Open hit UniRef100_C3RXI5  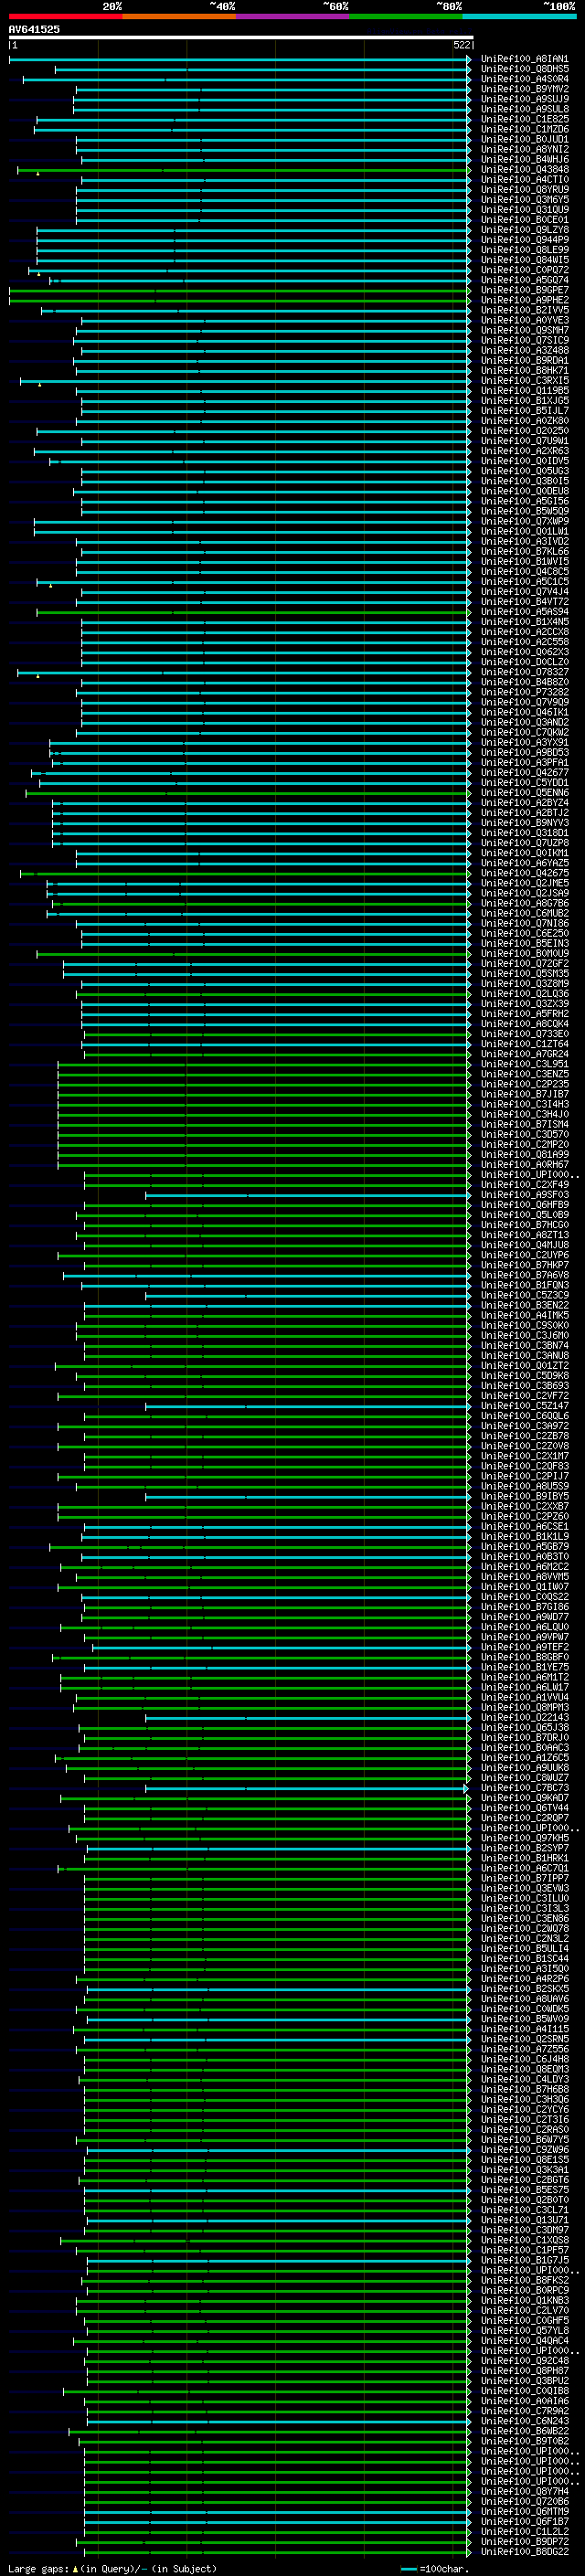[524, 381]
